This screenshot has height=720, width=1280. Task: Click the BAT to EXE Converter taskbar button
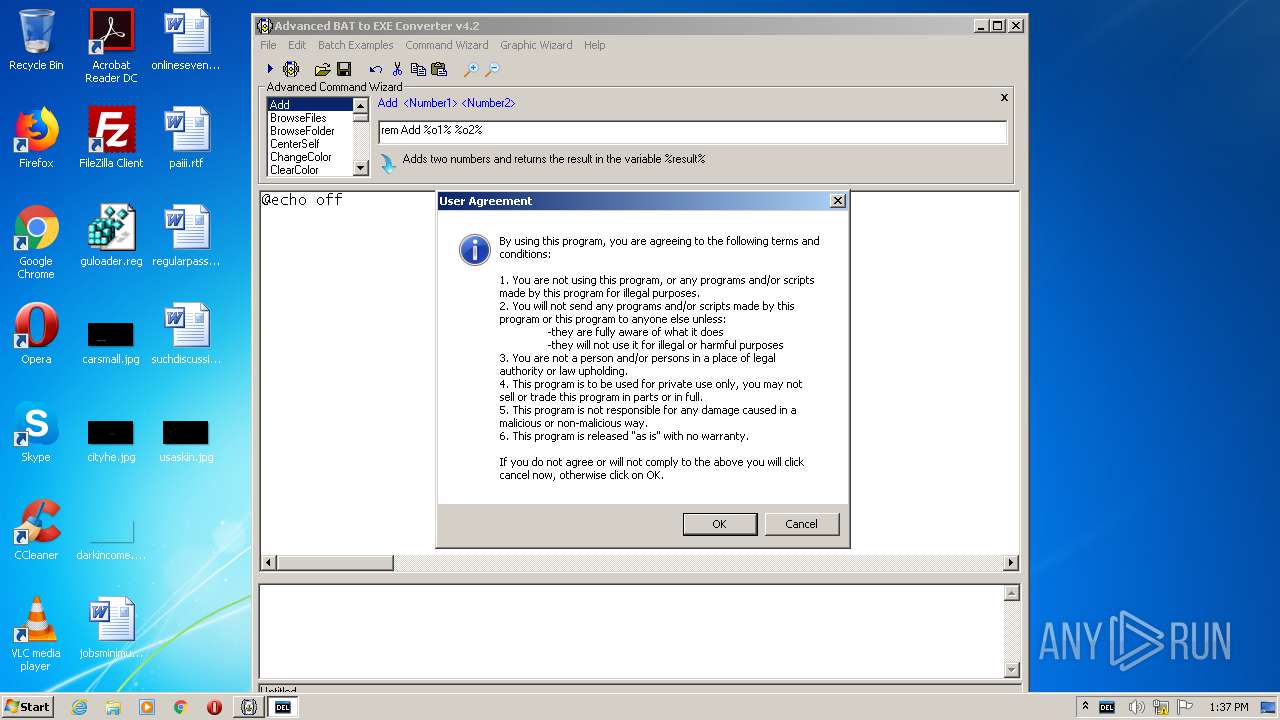pos(249,707)
